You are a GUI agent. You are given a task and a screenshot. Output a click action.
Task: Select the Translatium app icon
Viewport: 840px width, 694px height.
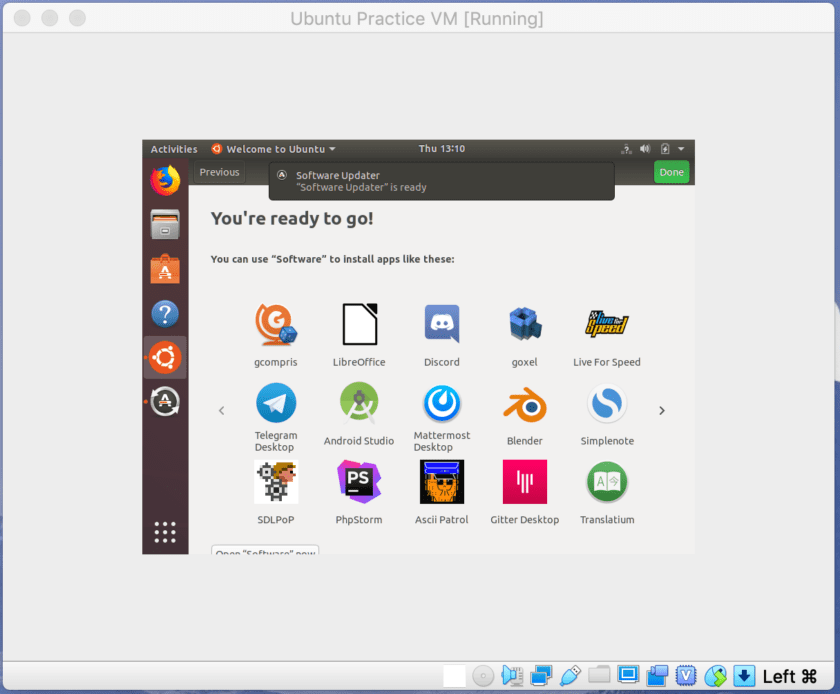[x=607, y=482]
